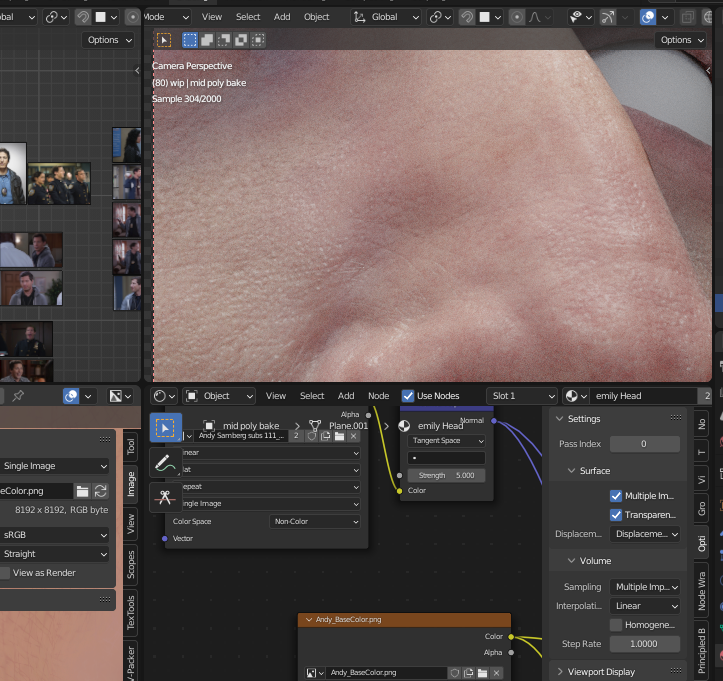
Task: Choose the set new selection mode icon
Action: [190, 40]
